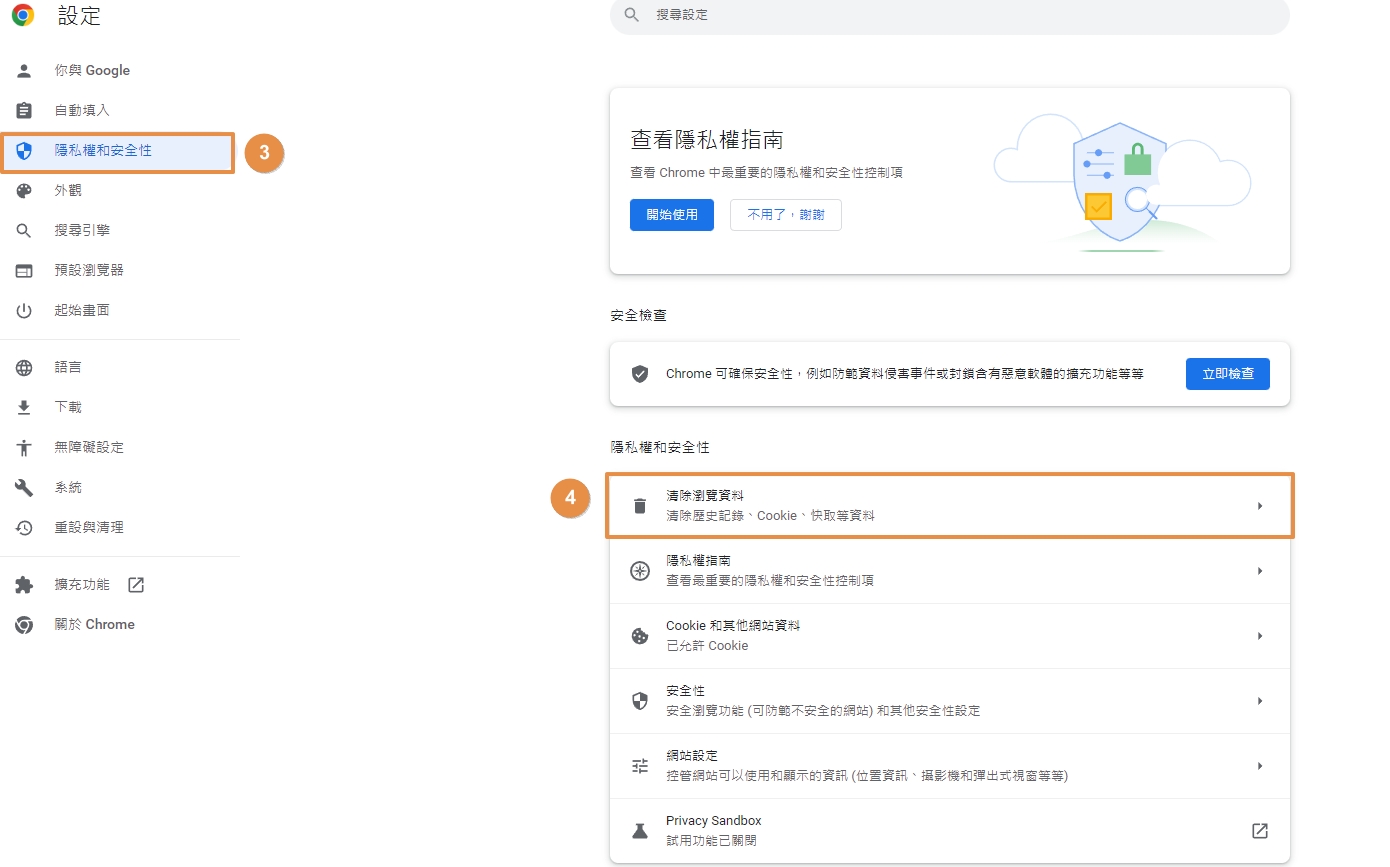Click the palette icon for 外觀
This screenshot has width=1390, height=867.
coord(24,191)
